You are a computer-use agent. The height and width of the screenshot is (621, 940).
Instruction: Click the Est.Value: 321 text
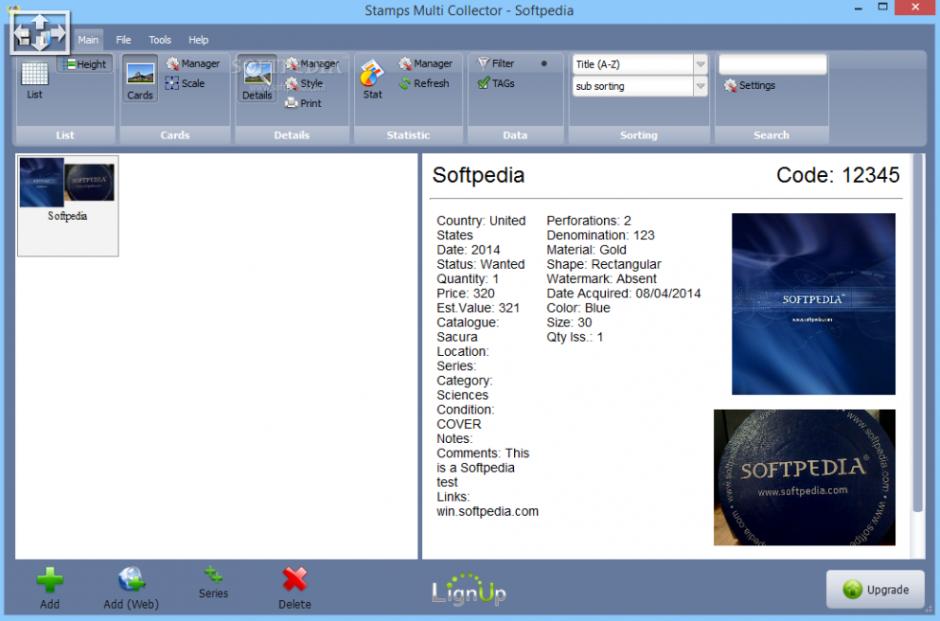(478, 308)
